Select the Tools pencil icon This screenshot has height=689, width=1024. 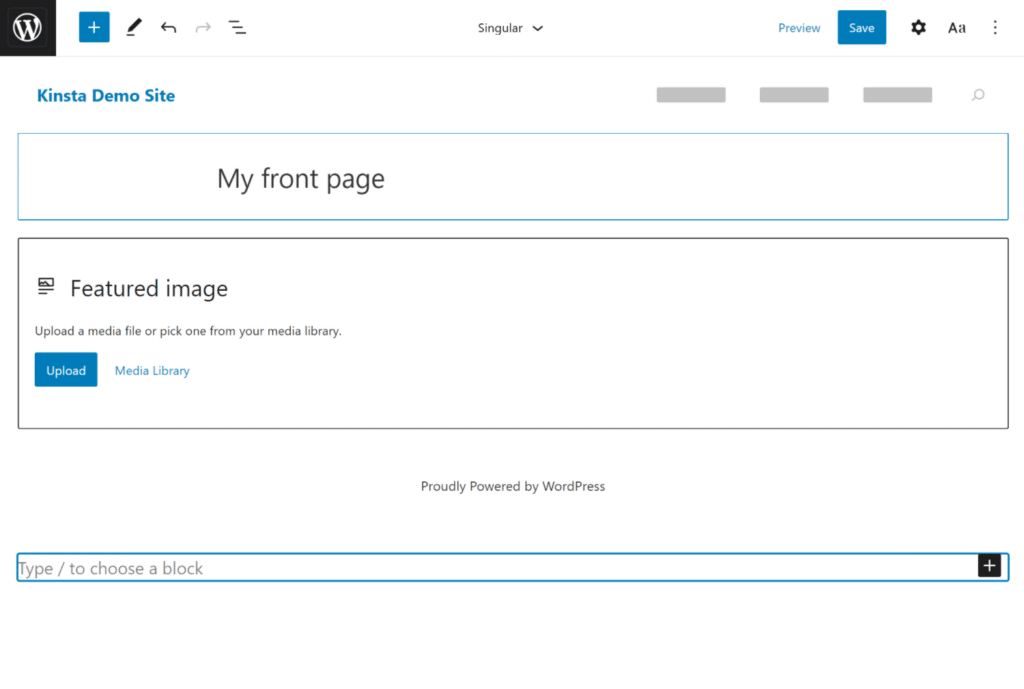pyautogui.click(x=133, y=28)
